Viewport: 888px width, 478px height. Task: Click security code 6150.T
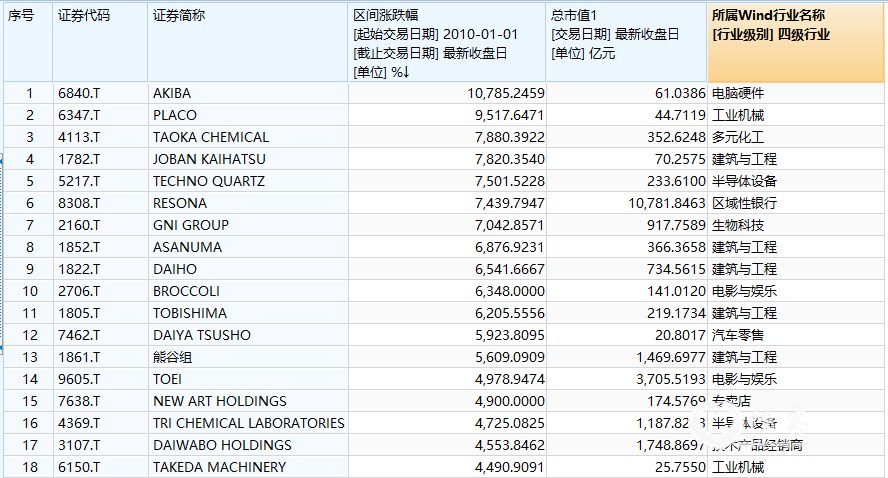point(79,468)
